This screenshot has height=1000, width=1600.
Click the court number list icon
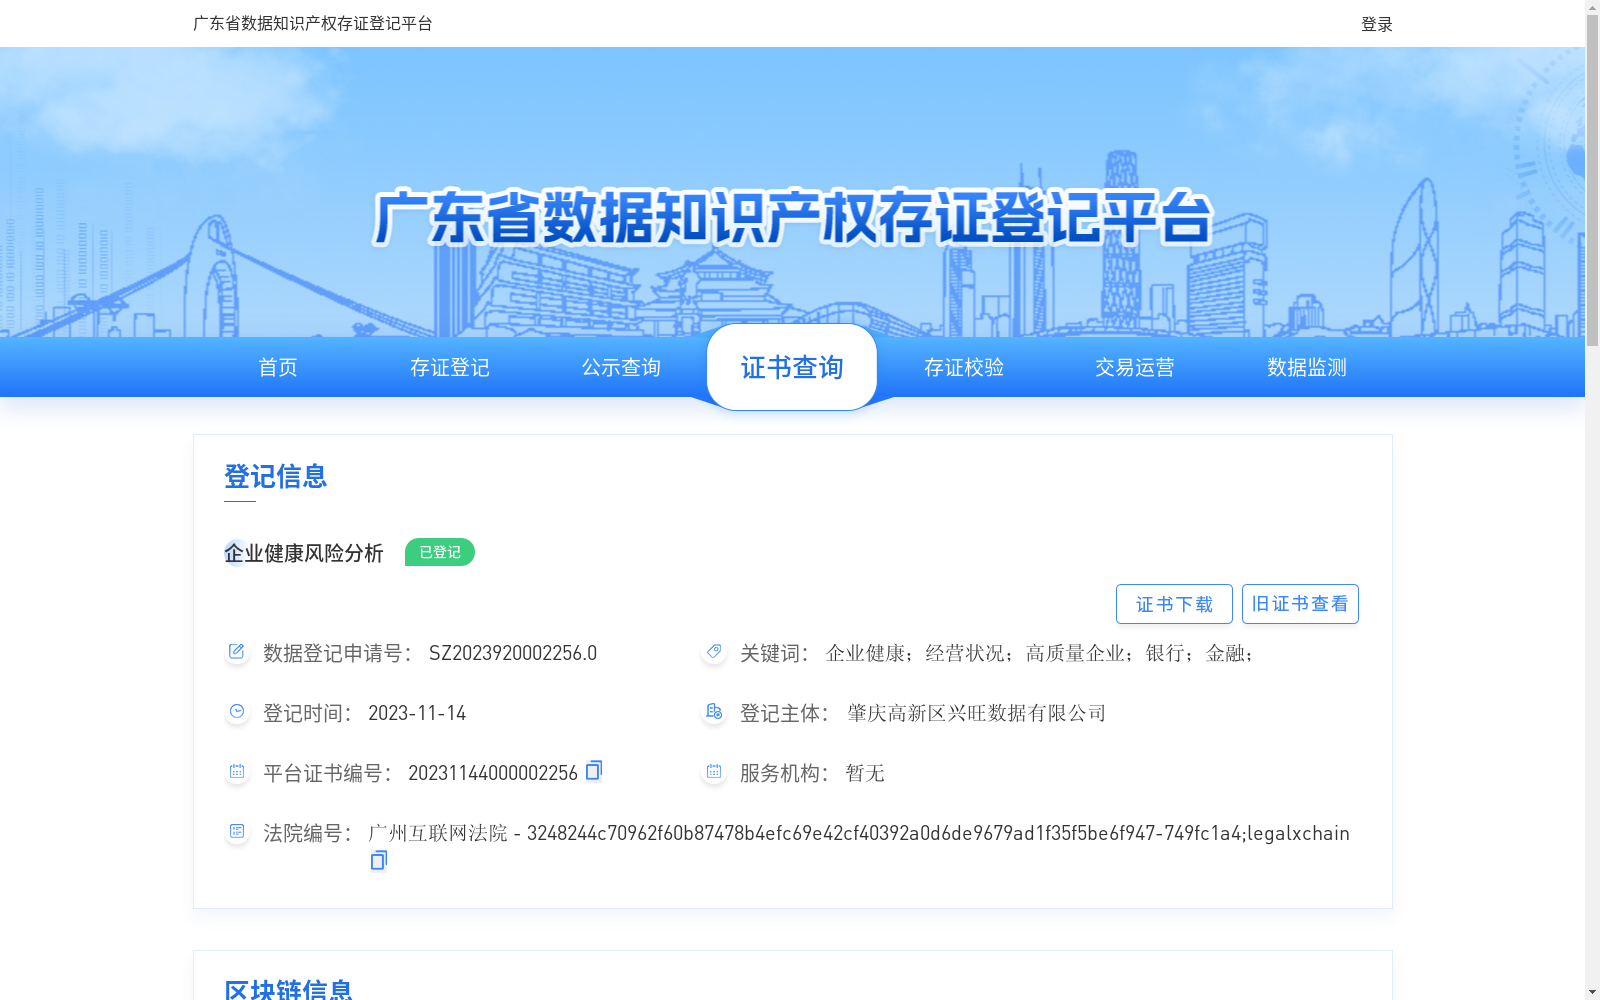point(237,832)
